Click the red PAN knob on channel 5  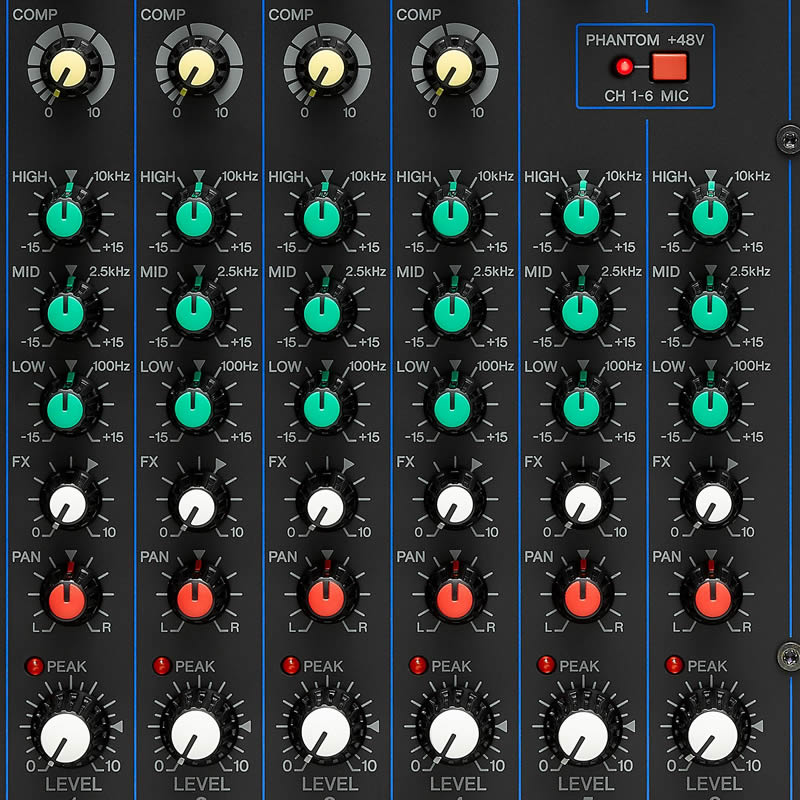pyautogui.click(x=583, y=597)
